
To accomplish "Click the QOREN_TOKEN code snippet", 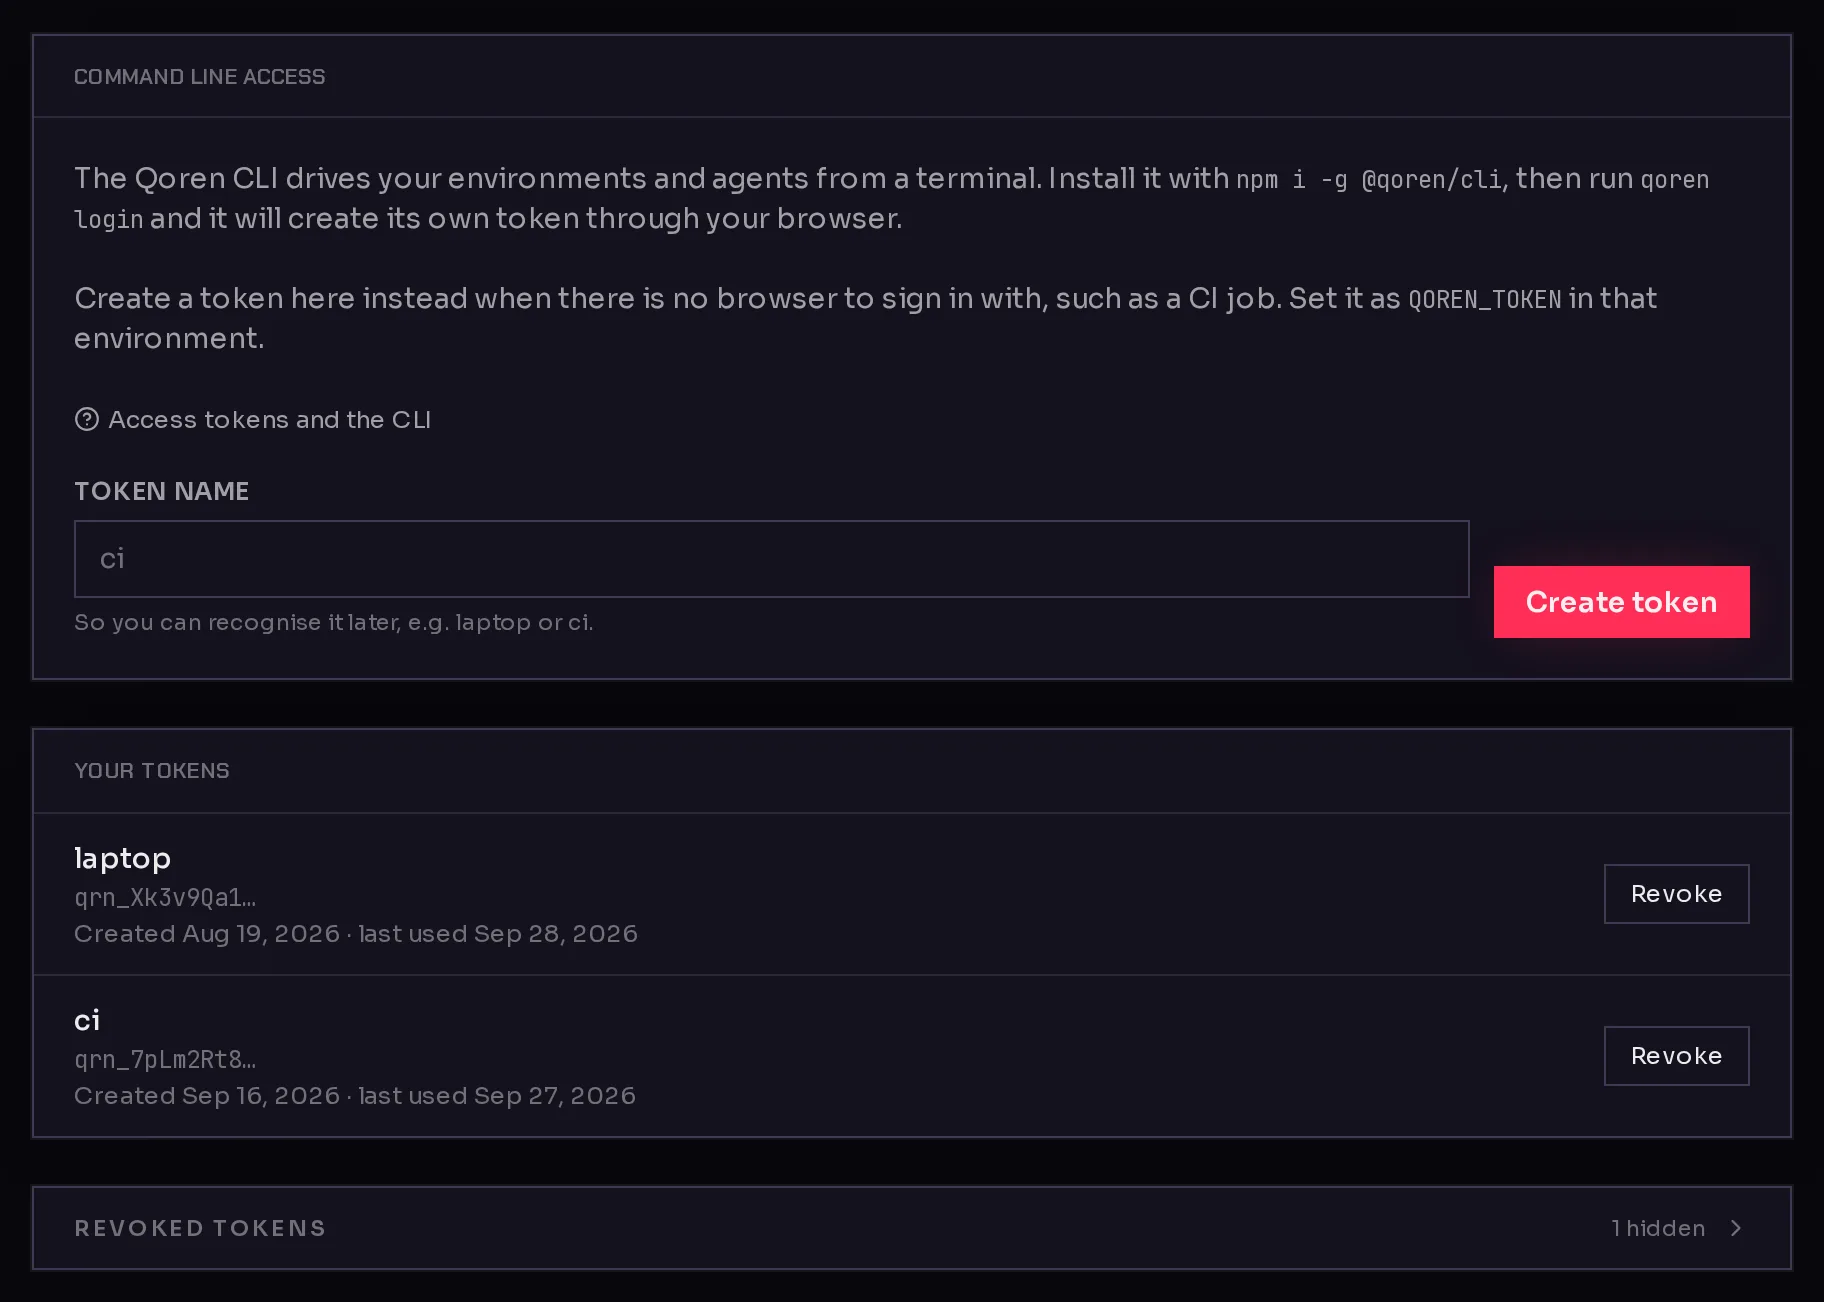I will tap(1485, 299).
